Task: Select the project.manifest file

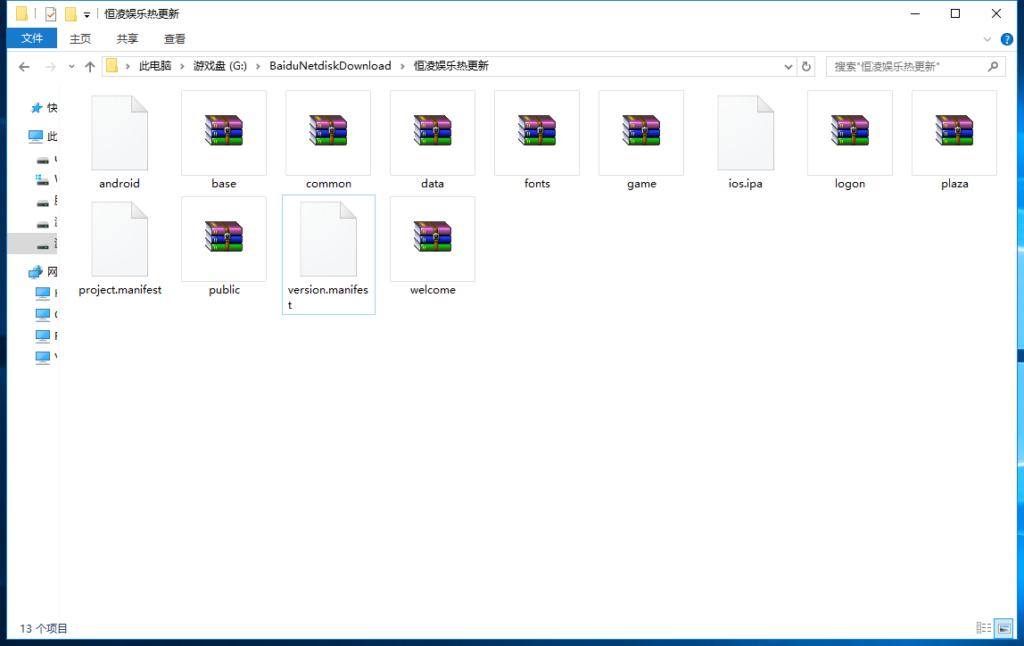Action: 120,238
